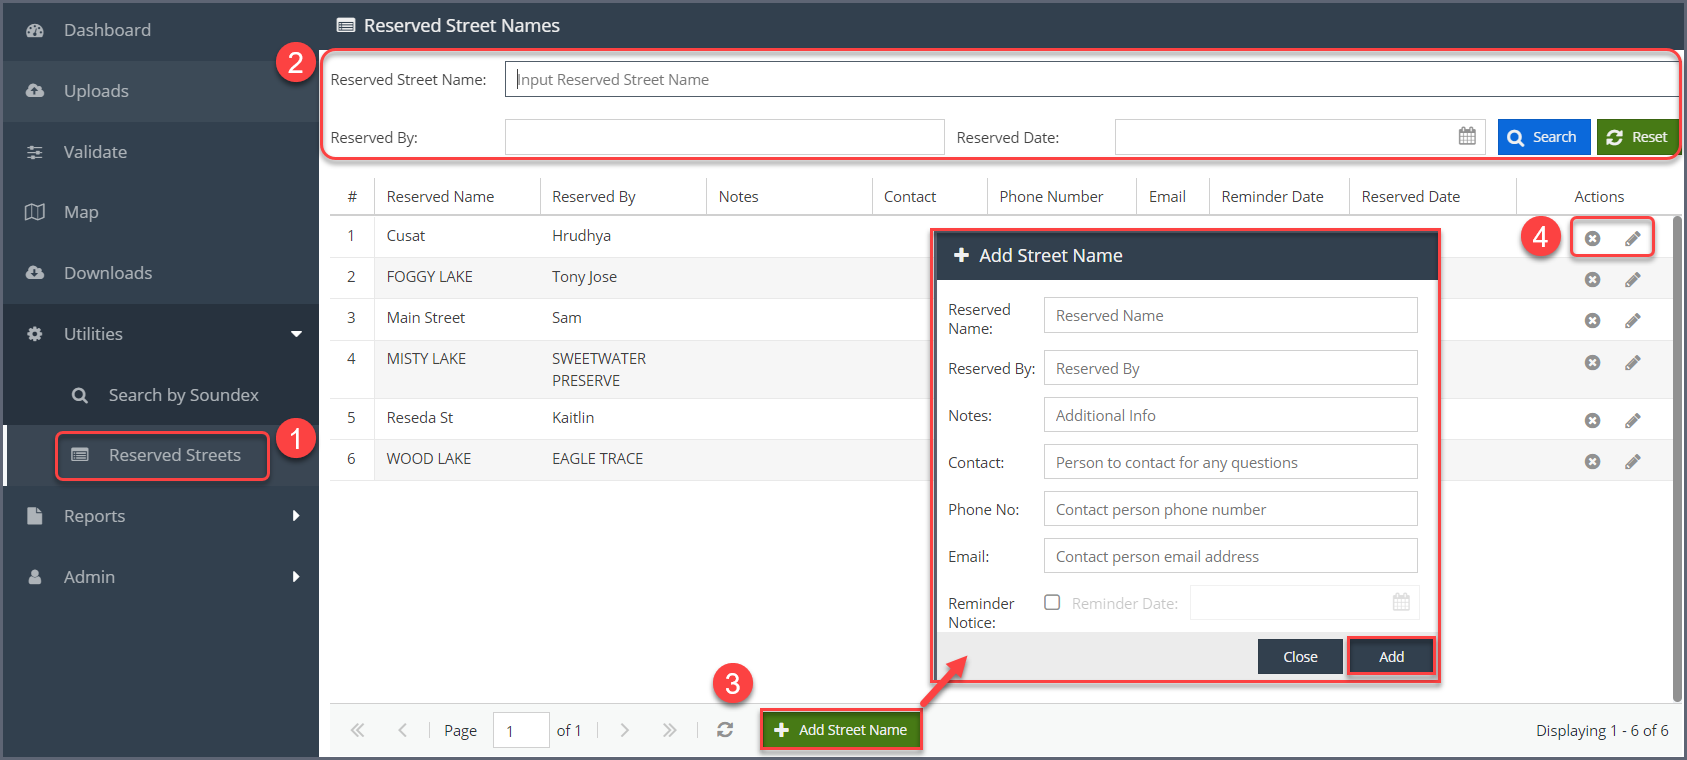Edit the FOGGY LAKE row

click(1633, 280)
